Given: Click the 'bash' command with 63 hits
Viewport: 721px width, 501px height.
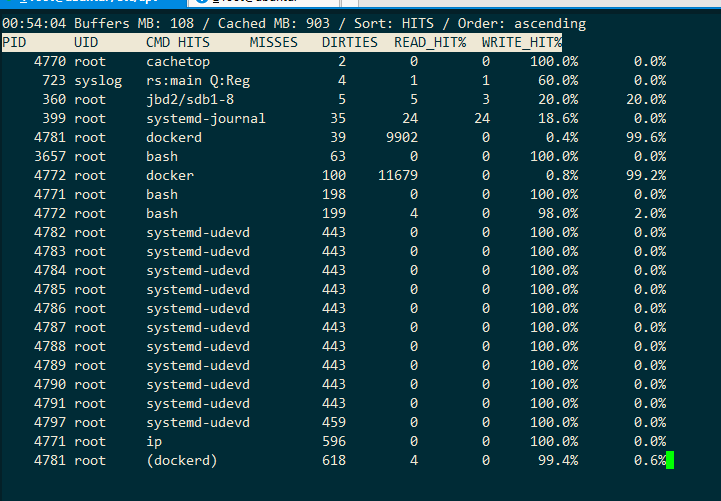Looking at the screenshot, I should pyautogui.click(x=162, y=156).
